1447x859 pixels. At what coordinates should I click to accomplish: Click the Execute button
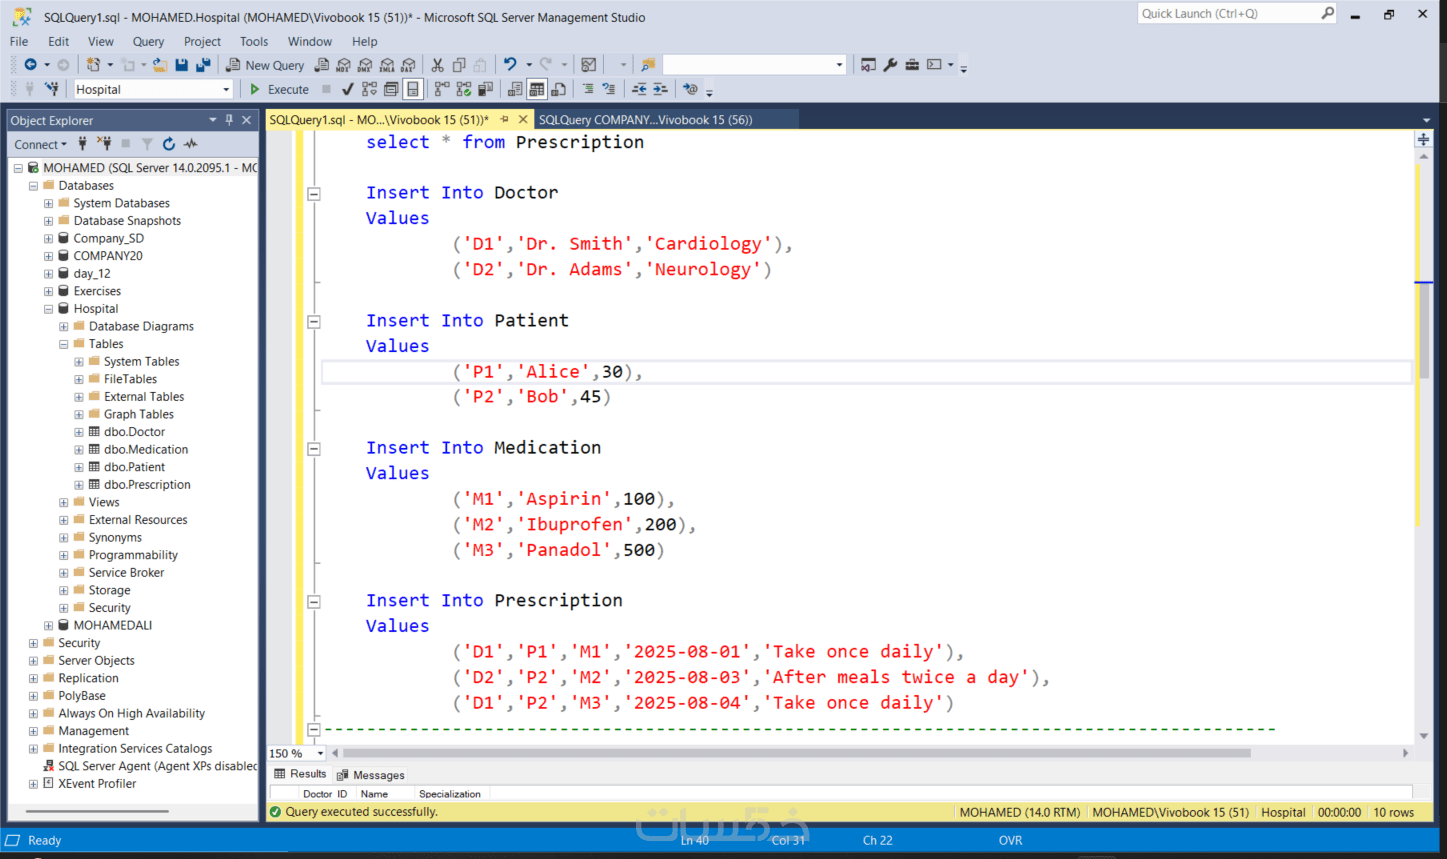pyautogui.click(x=279, y=89)
